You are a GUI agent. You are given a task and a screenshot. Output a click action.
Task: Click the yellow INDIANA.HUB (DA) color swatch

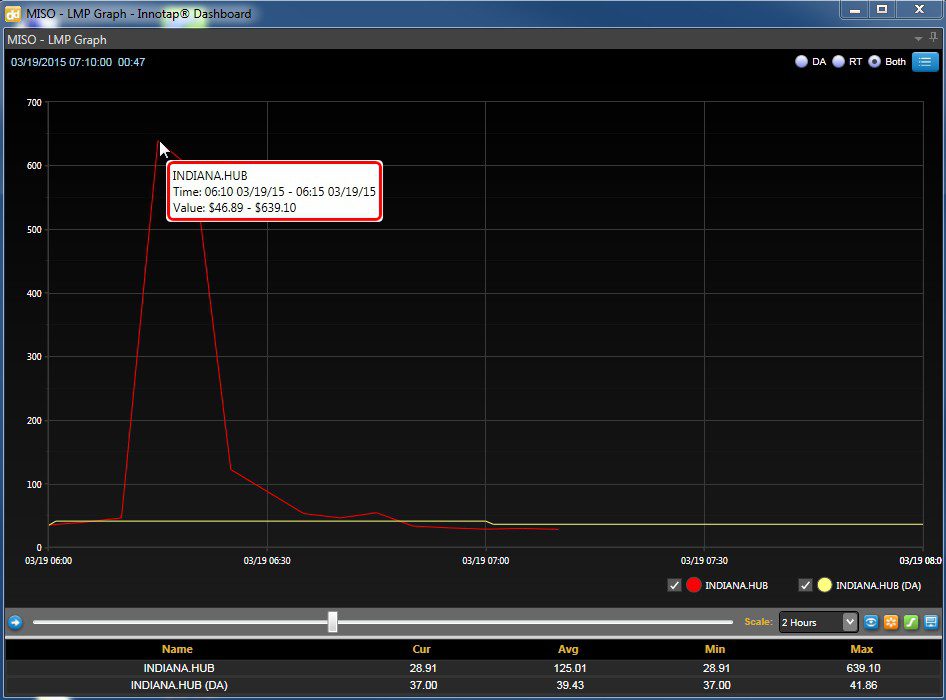824,585
